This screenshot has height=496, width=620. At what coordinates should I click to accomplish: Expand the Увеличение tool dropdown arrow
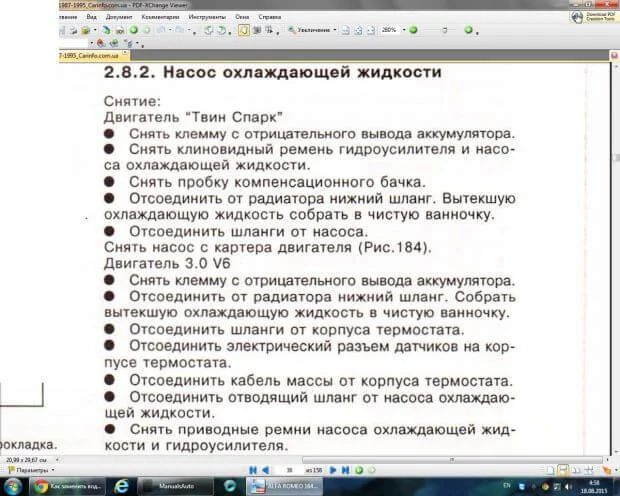tap(335, 30)
